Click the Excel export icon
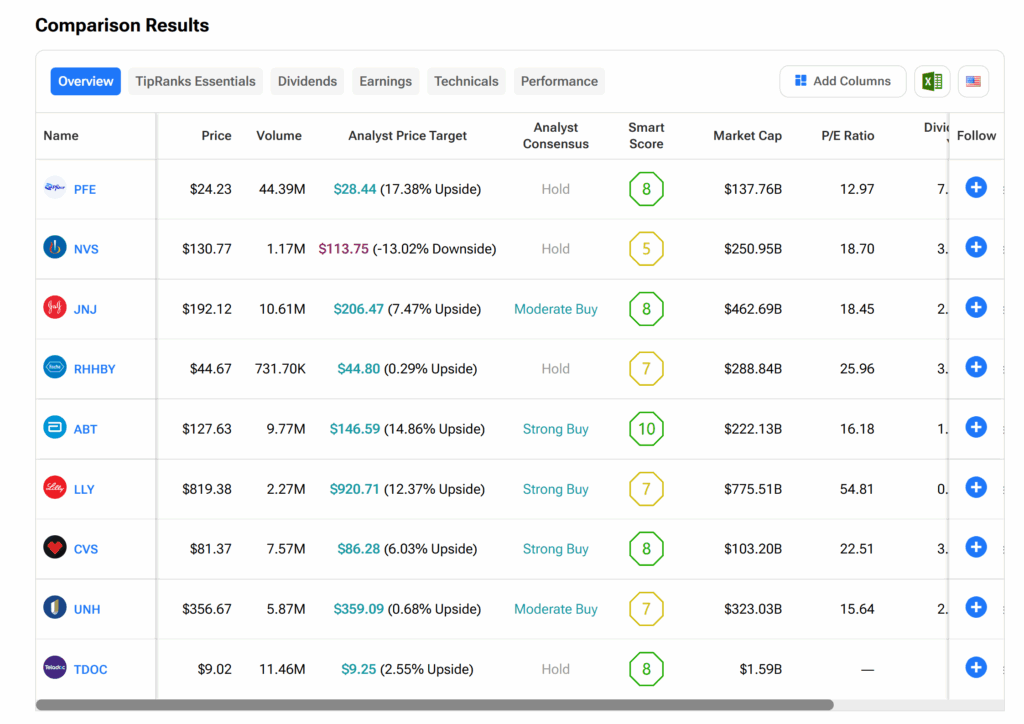The image size is (1024, 724). tap(932, 82)
